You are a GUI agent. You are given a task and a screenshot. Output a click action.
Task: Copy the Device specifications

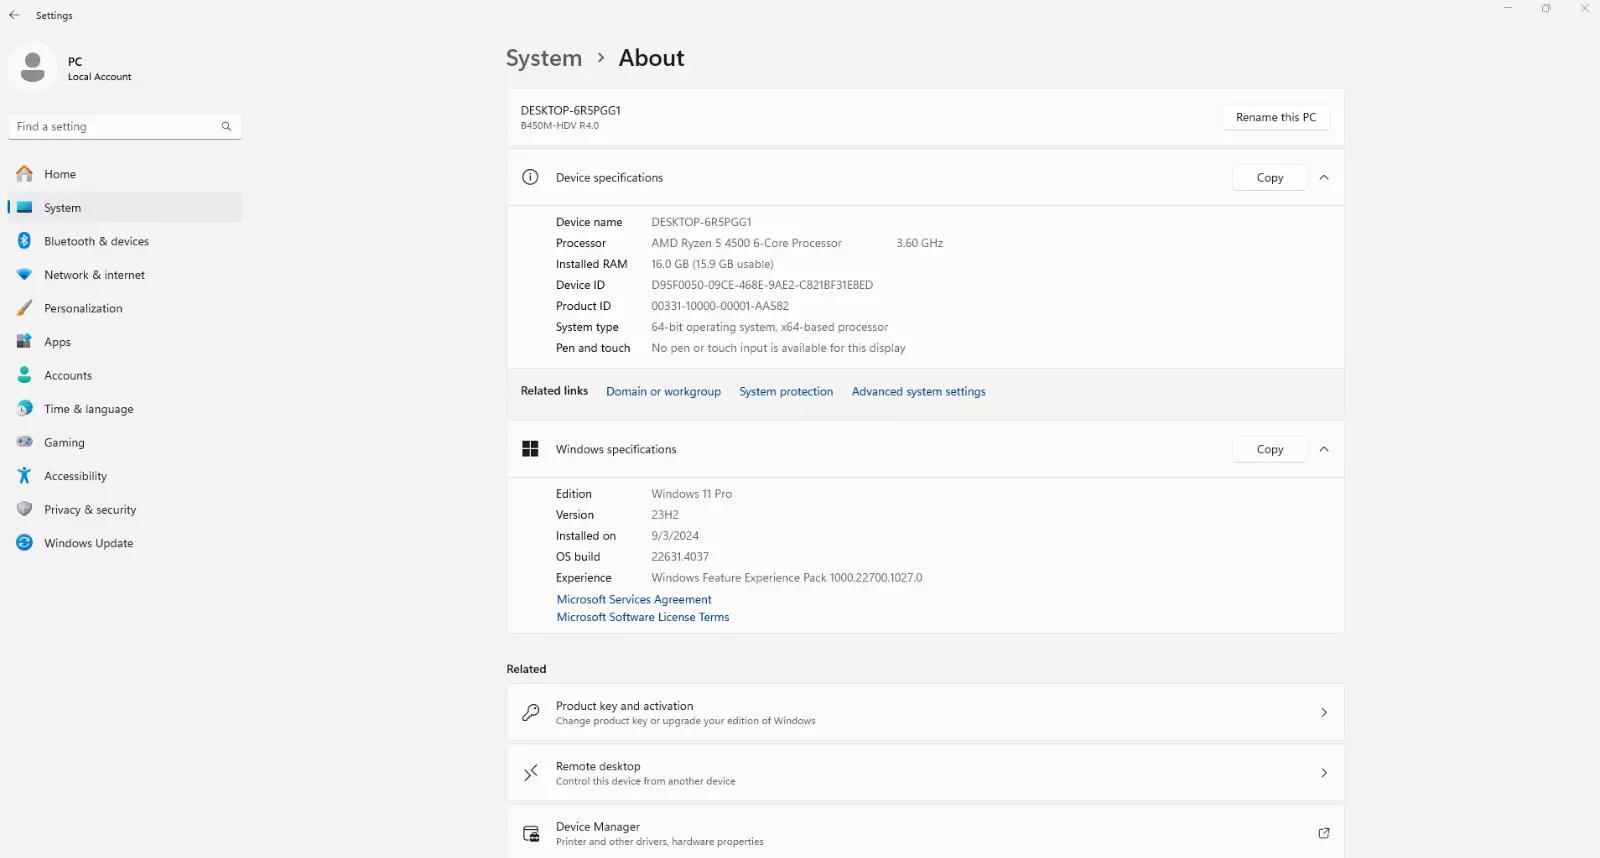pos(1270,177)
